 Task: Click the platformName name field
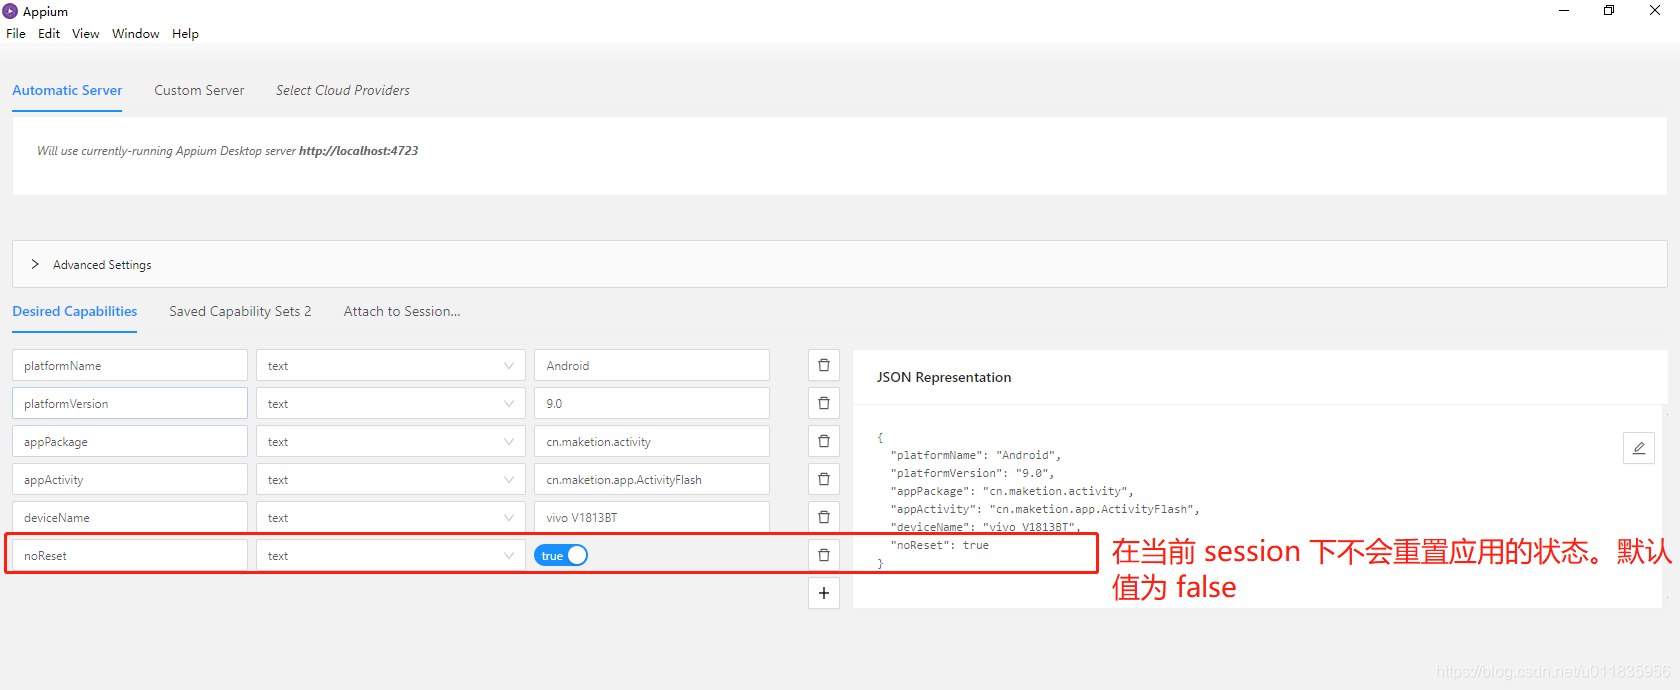130,365
